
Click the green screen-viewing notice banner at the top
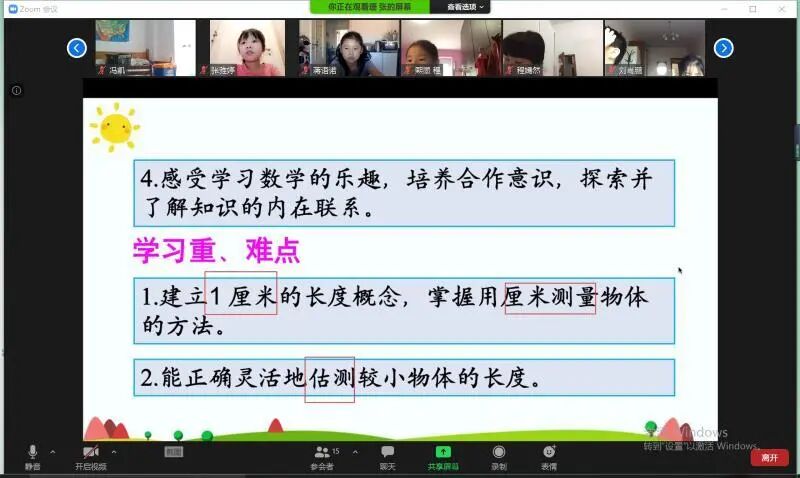coord(370,7)
